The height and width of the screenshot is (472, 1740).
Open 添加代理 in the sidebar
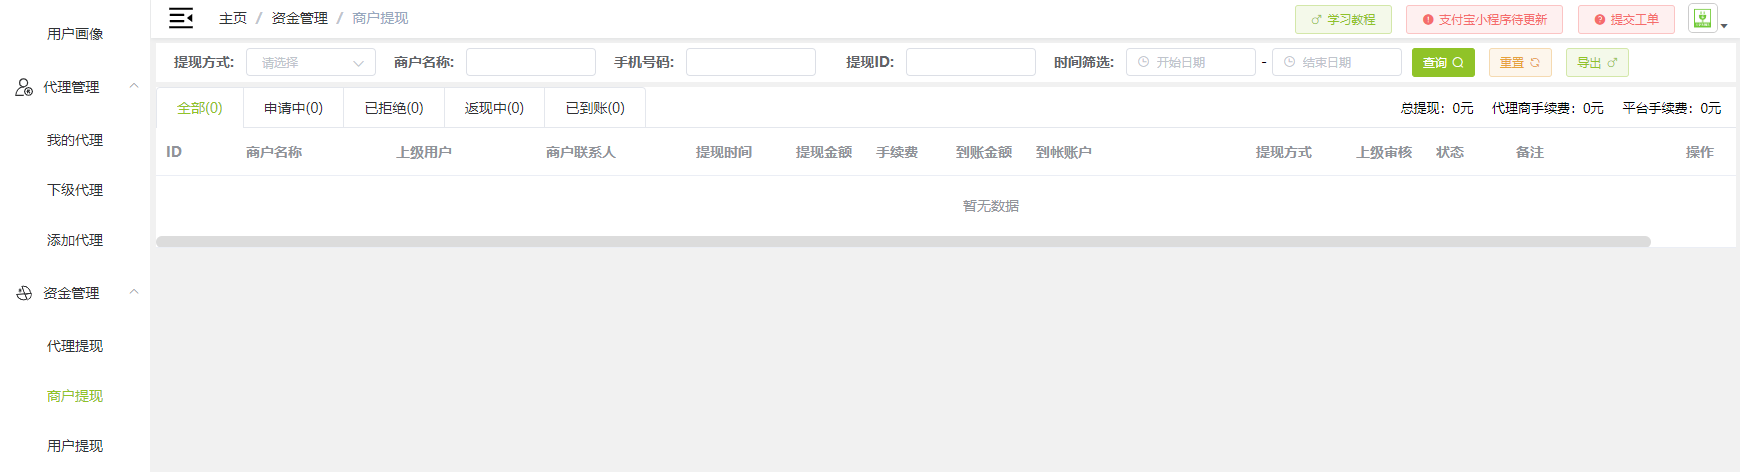(75, 240)
